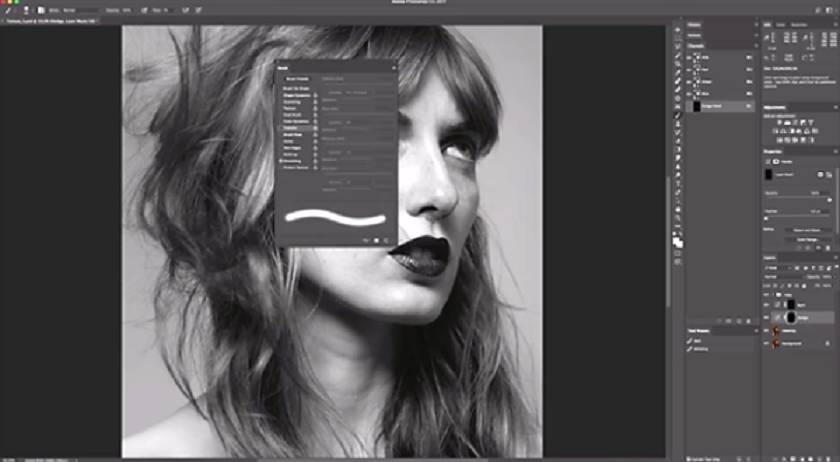Image resolution: width=840 pixels, height=462 pixels.
Task: Change screen mode at toolbar bottom
Action: (678, 262)
